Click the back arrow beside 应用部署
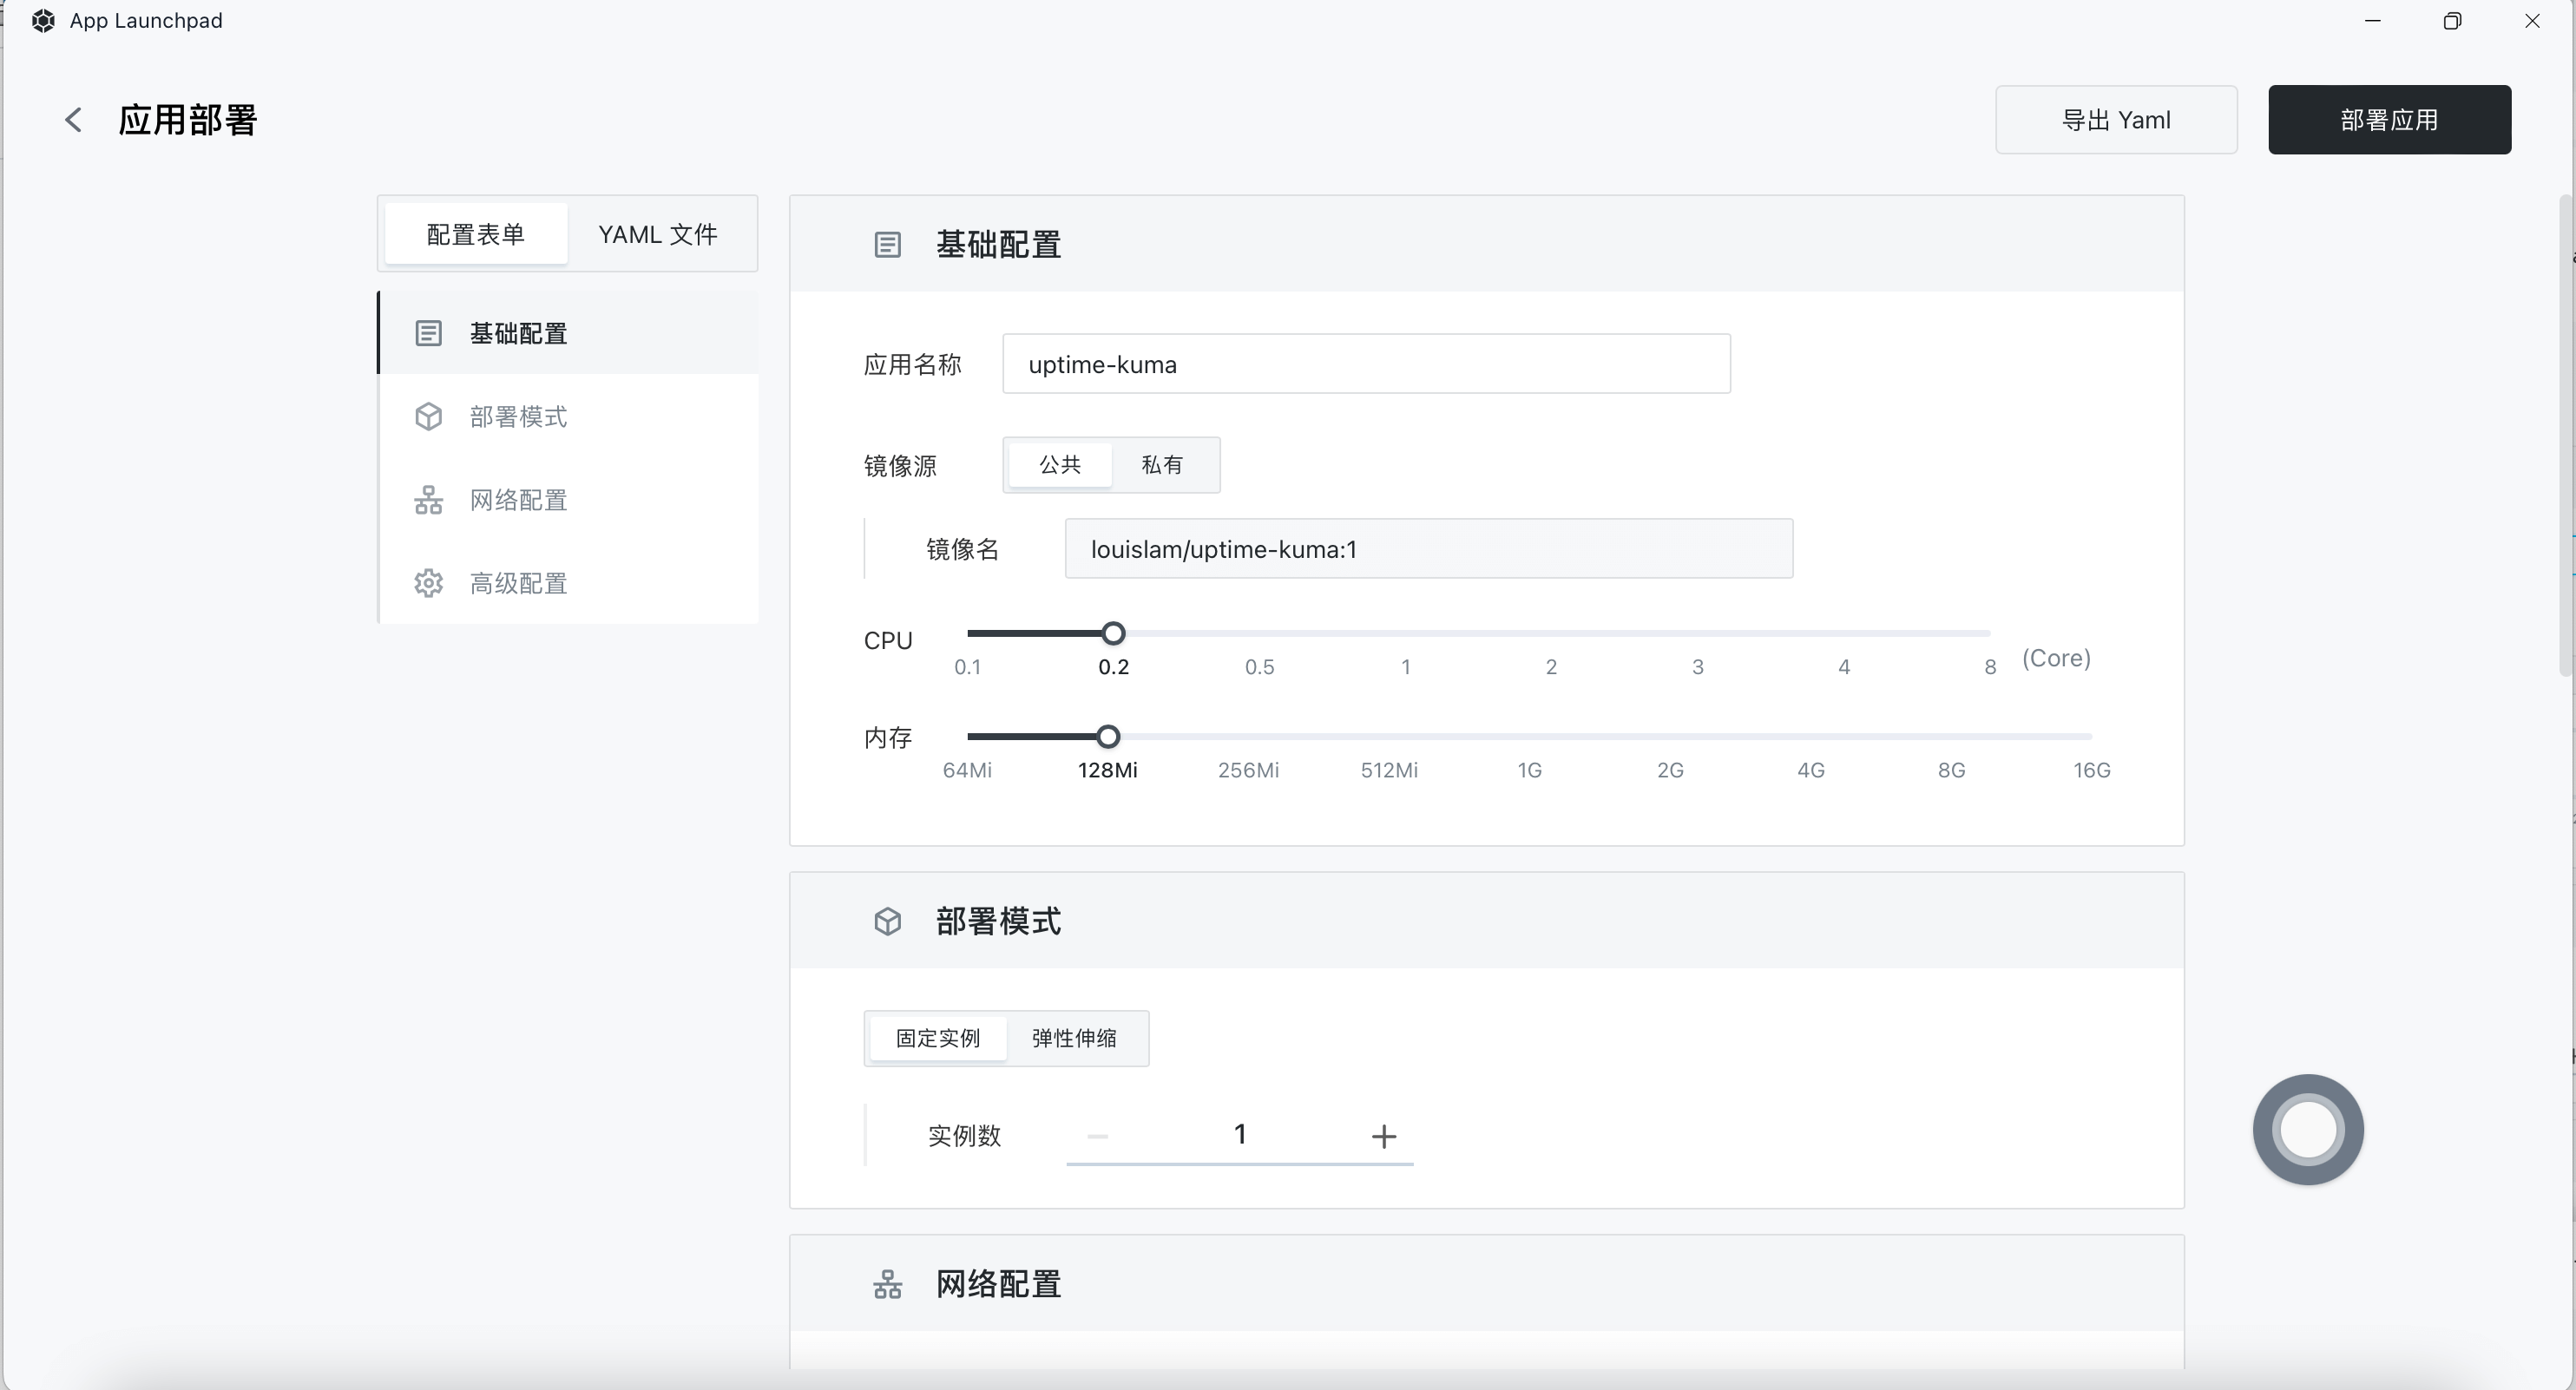Image resolution: width=2576 pixels, height=1390 pixels. (x=73, y=120)
